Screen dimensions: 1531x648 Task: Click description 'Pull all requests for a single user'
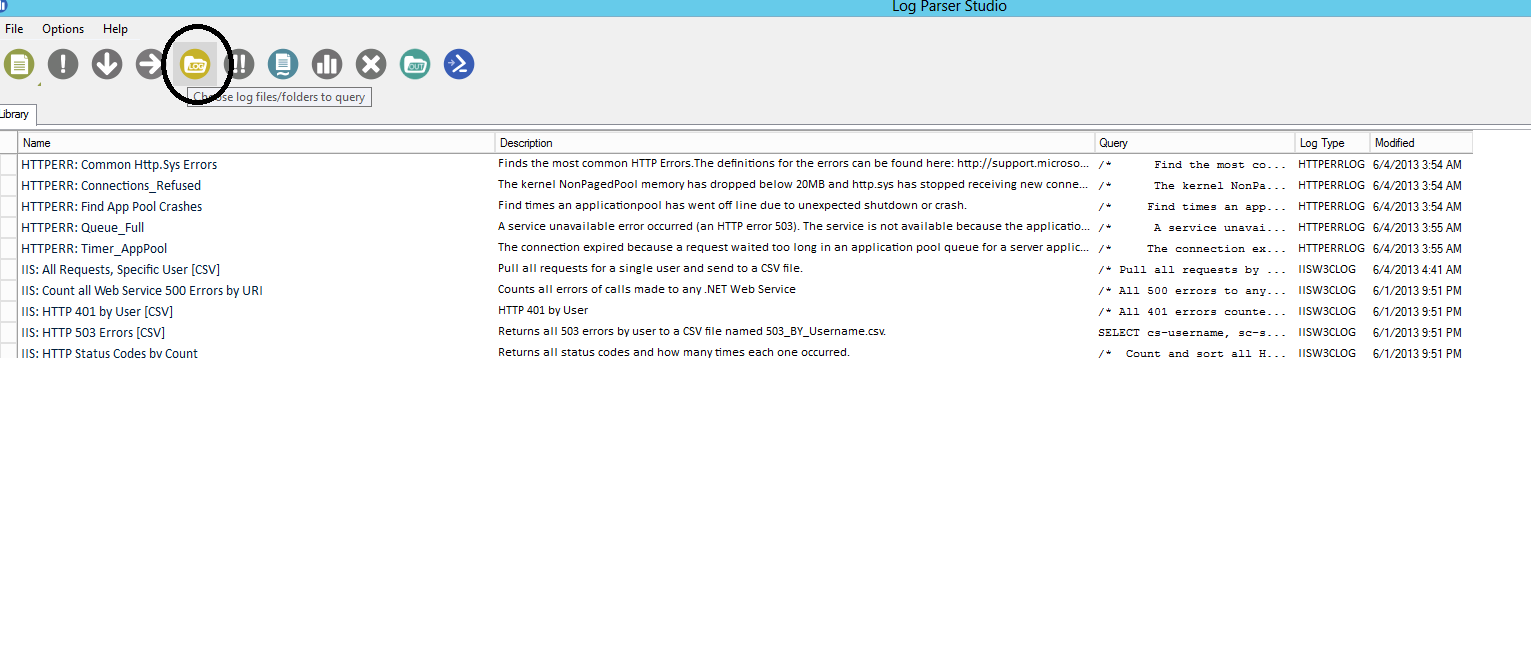click(x=650, y=268)
